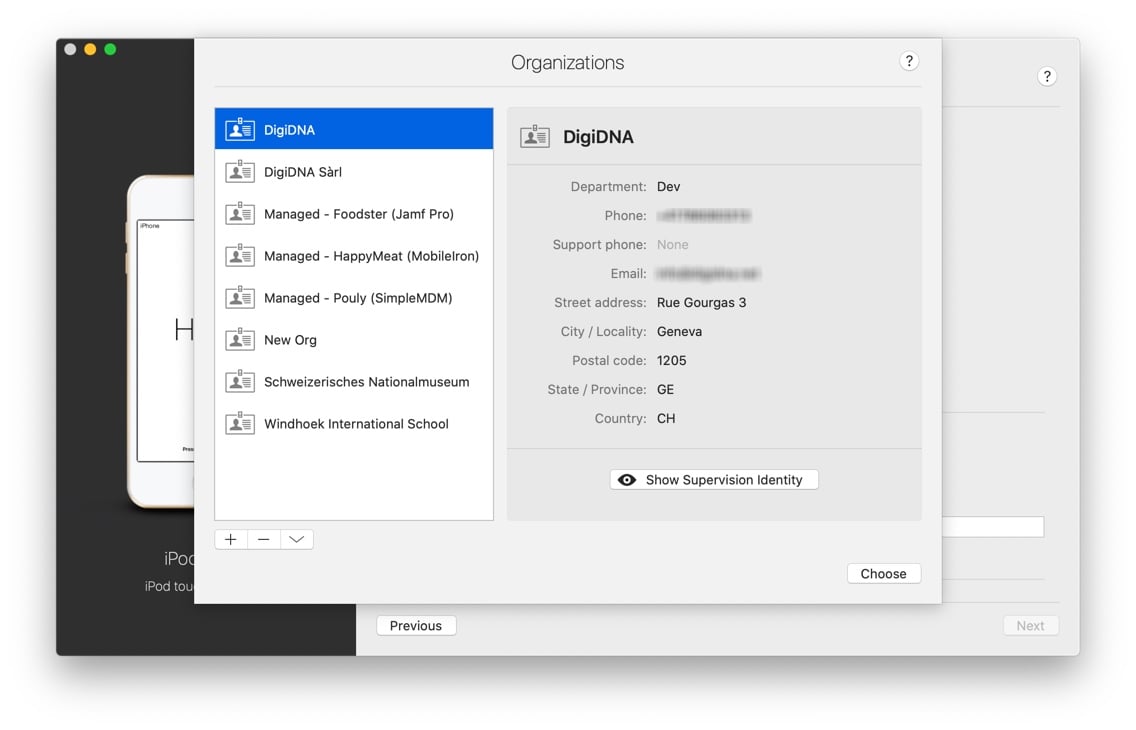Click the New Org organization icon
Screen dimensions: 1136x730
[240, 340]
